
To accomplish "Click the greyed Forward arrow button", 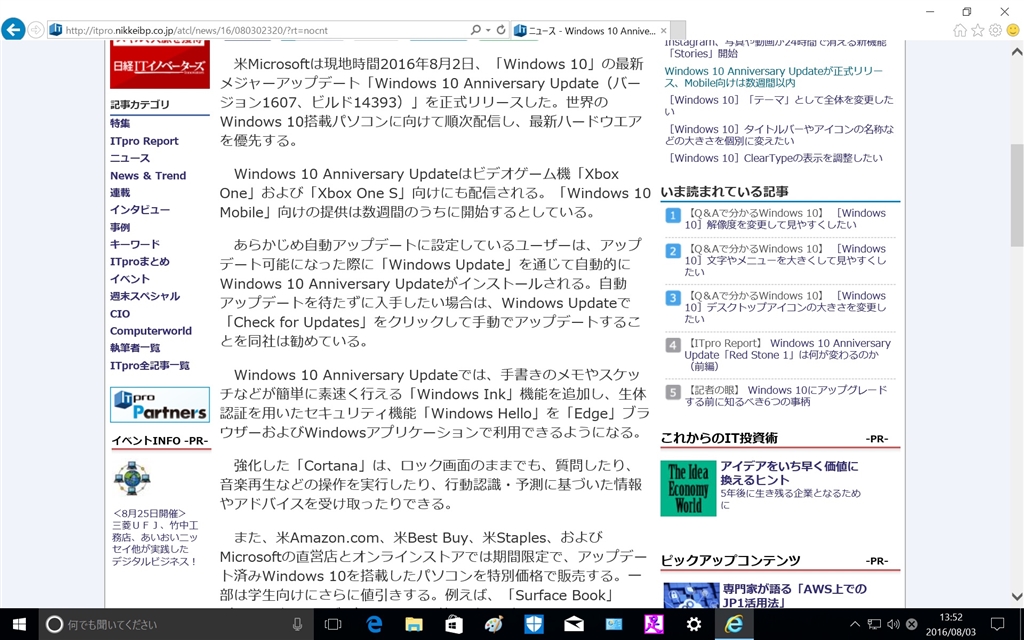I will (36, 30).
